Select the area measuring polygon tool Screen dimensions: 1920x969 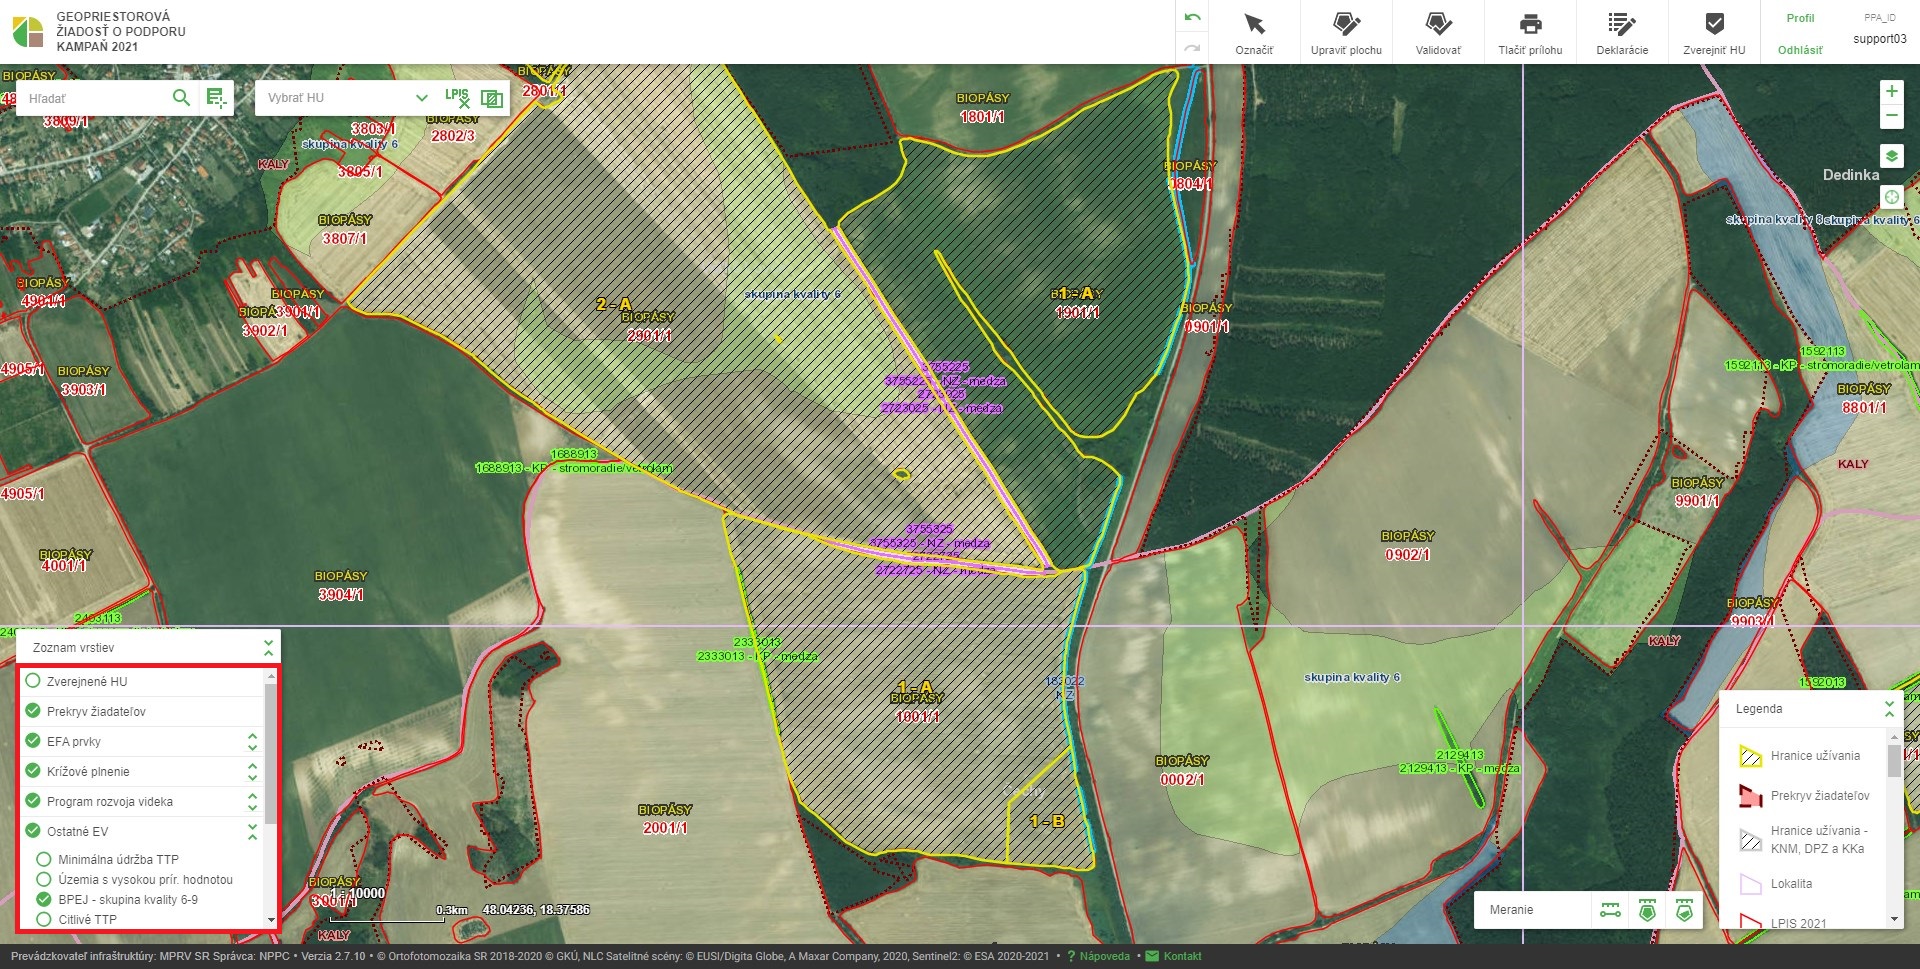(x=1647, y=910)
